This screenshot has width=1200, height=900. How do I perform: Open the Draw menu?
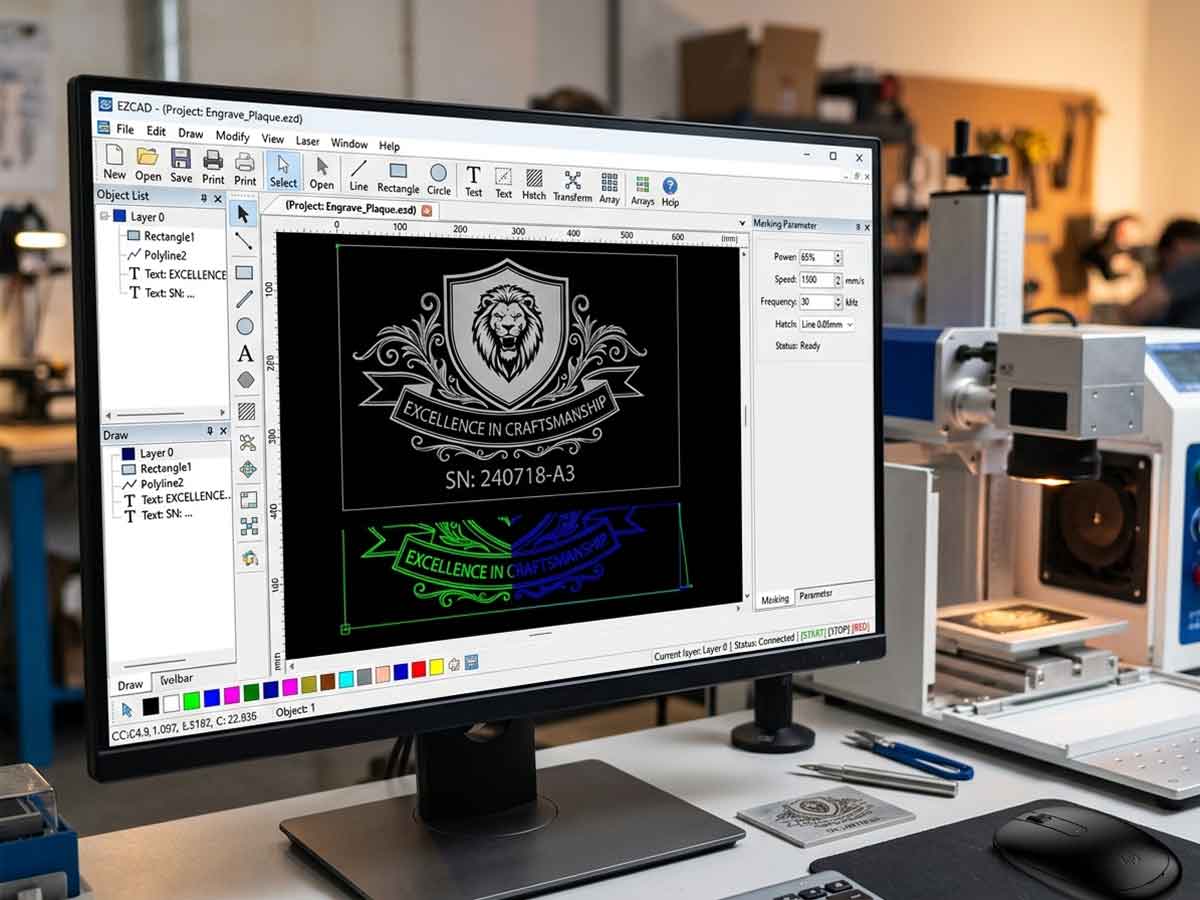[190, 134]
